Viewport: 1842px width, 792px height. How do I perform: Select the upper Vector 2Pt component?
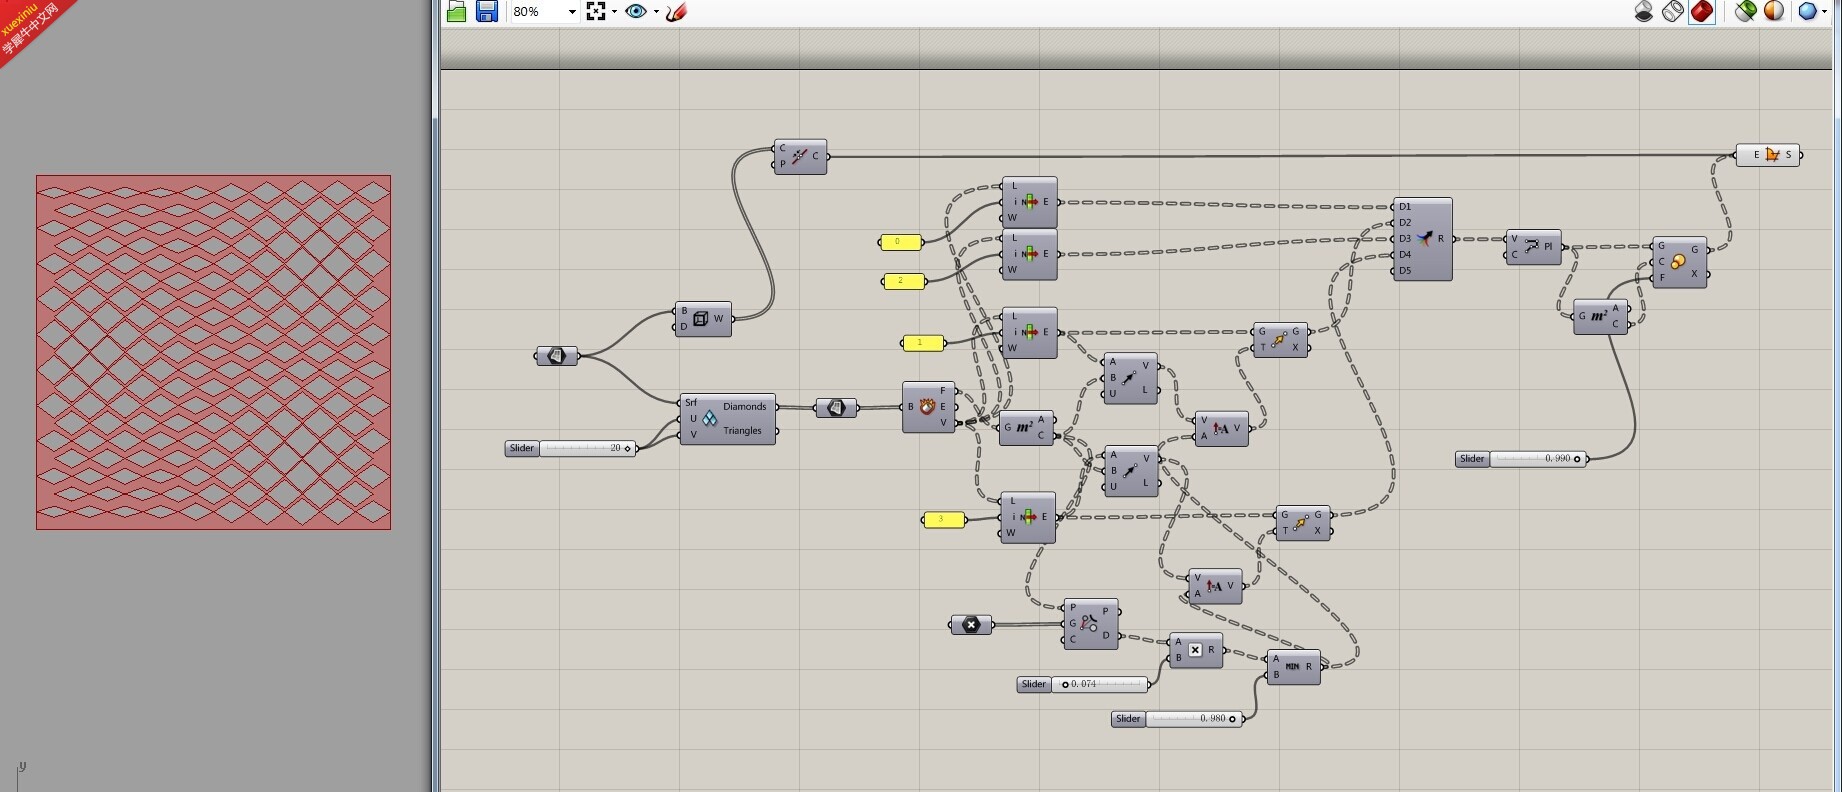pos(1130,378)
